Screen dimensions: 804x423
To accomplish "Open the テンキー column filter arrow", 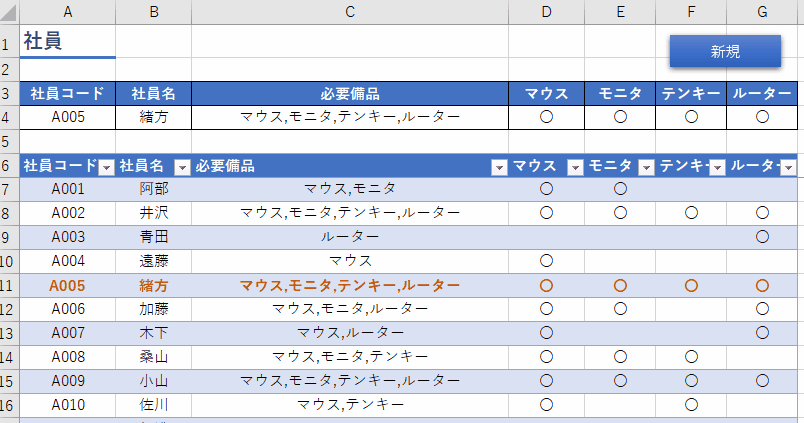I will 717,167.
